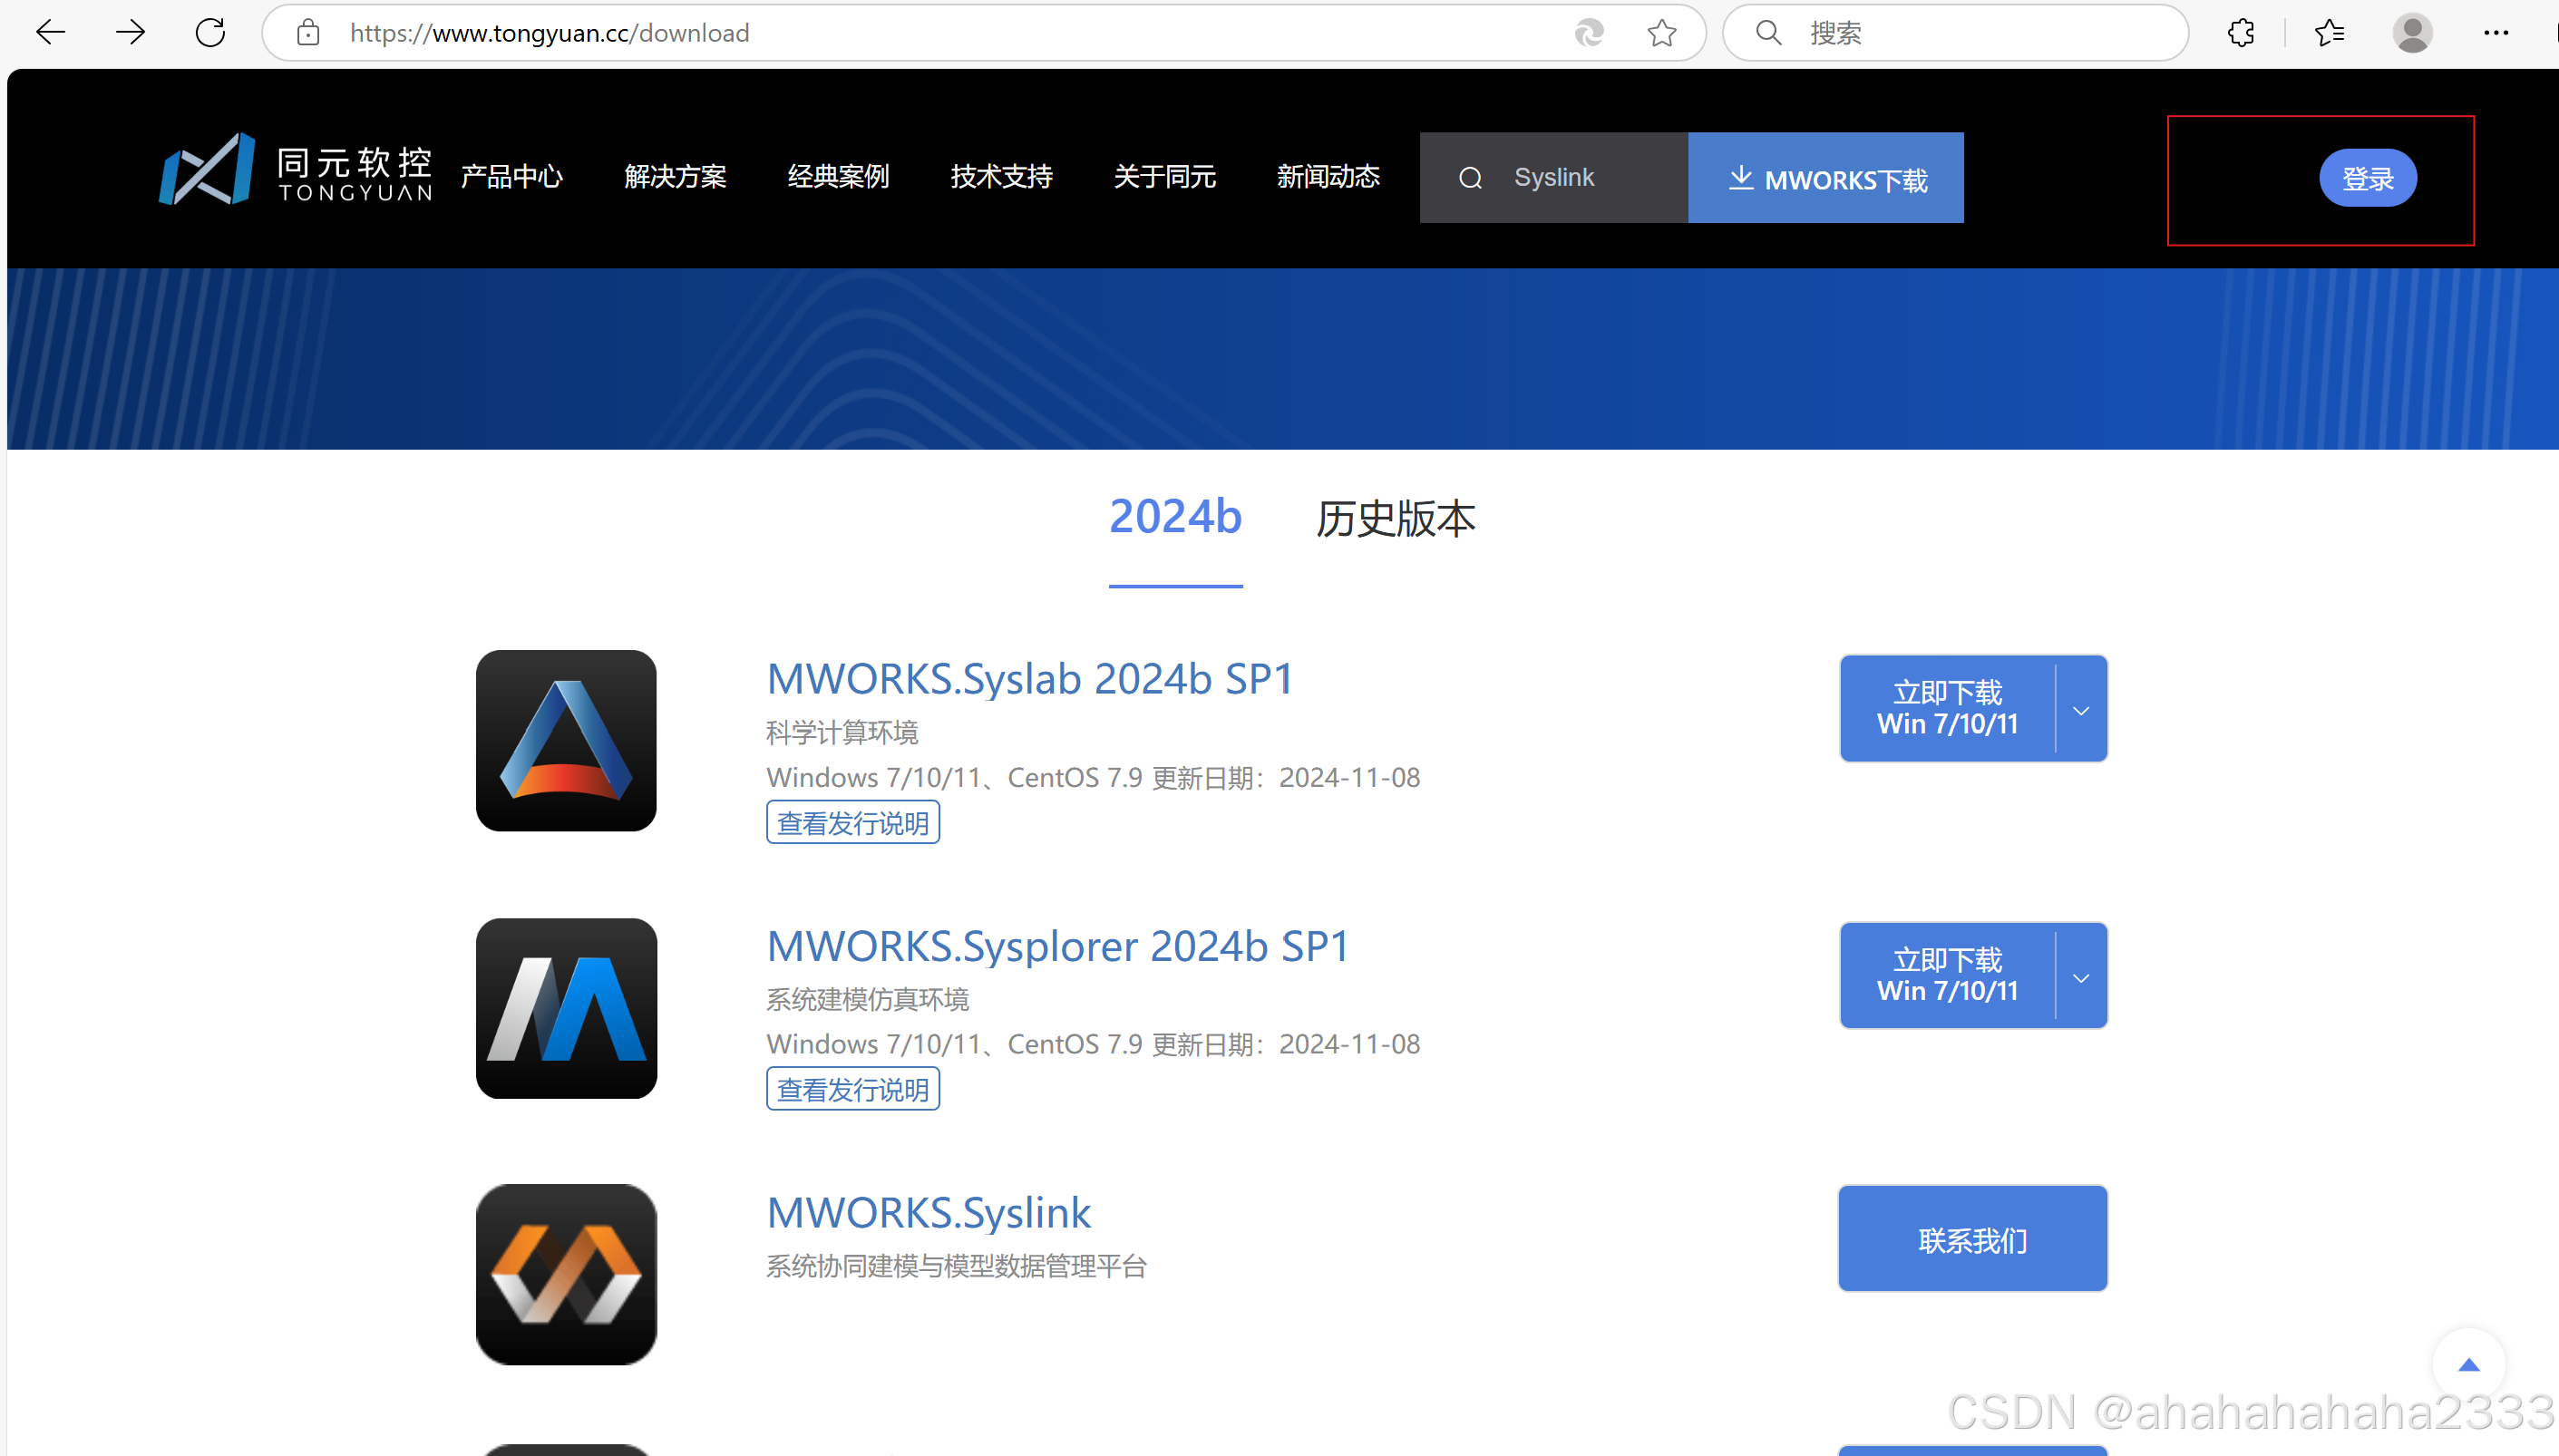Click the 登录 login button
Screen dimensions: 2559x1456
(x=2367, y=179)
